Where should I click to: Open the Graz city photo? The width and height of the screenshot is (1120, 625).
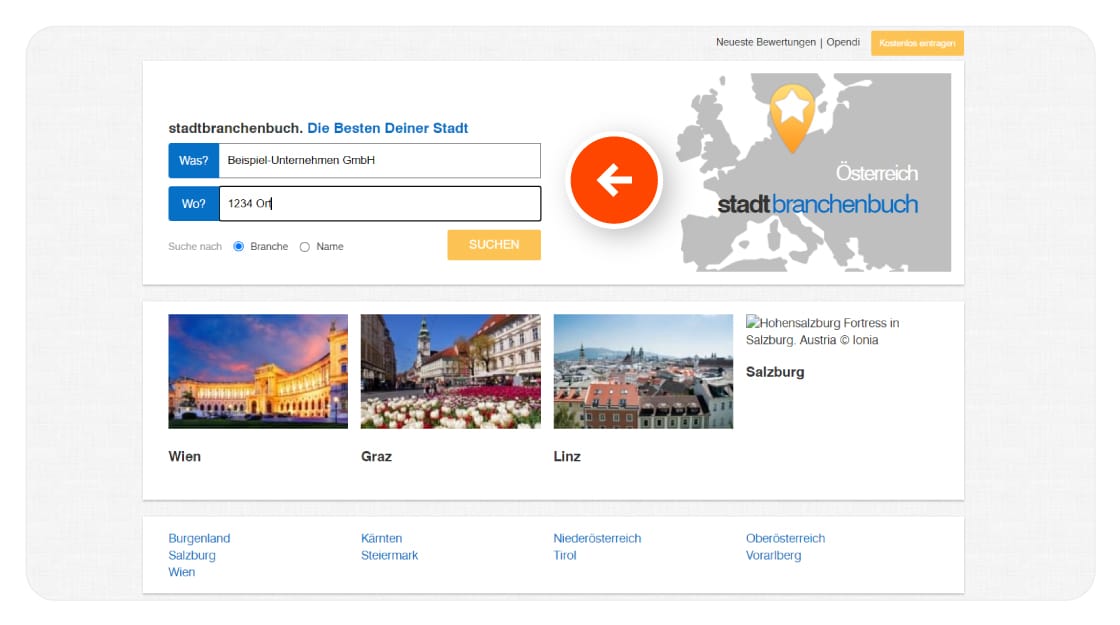[451, 371]
